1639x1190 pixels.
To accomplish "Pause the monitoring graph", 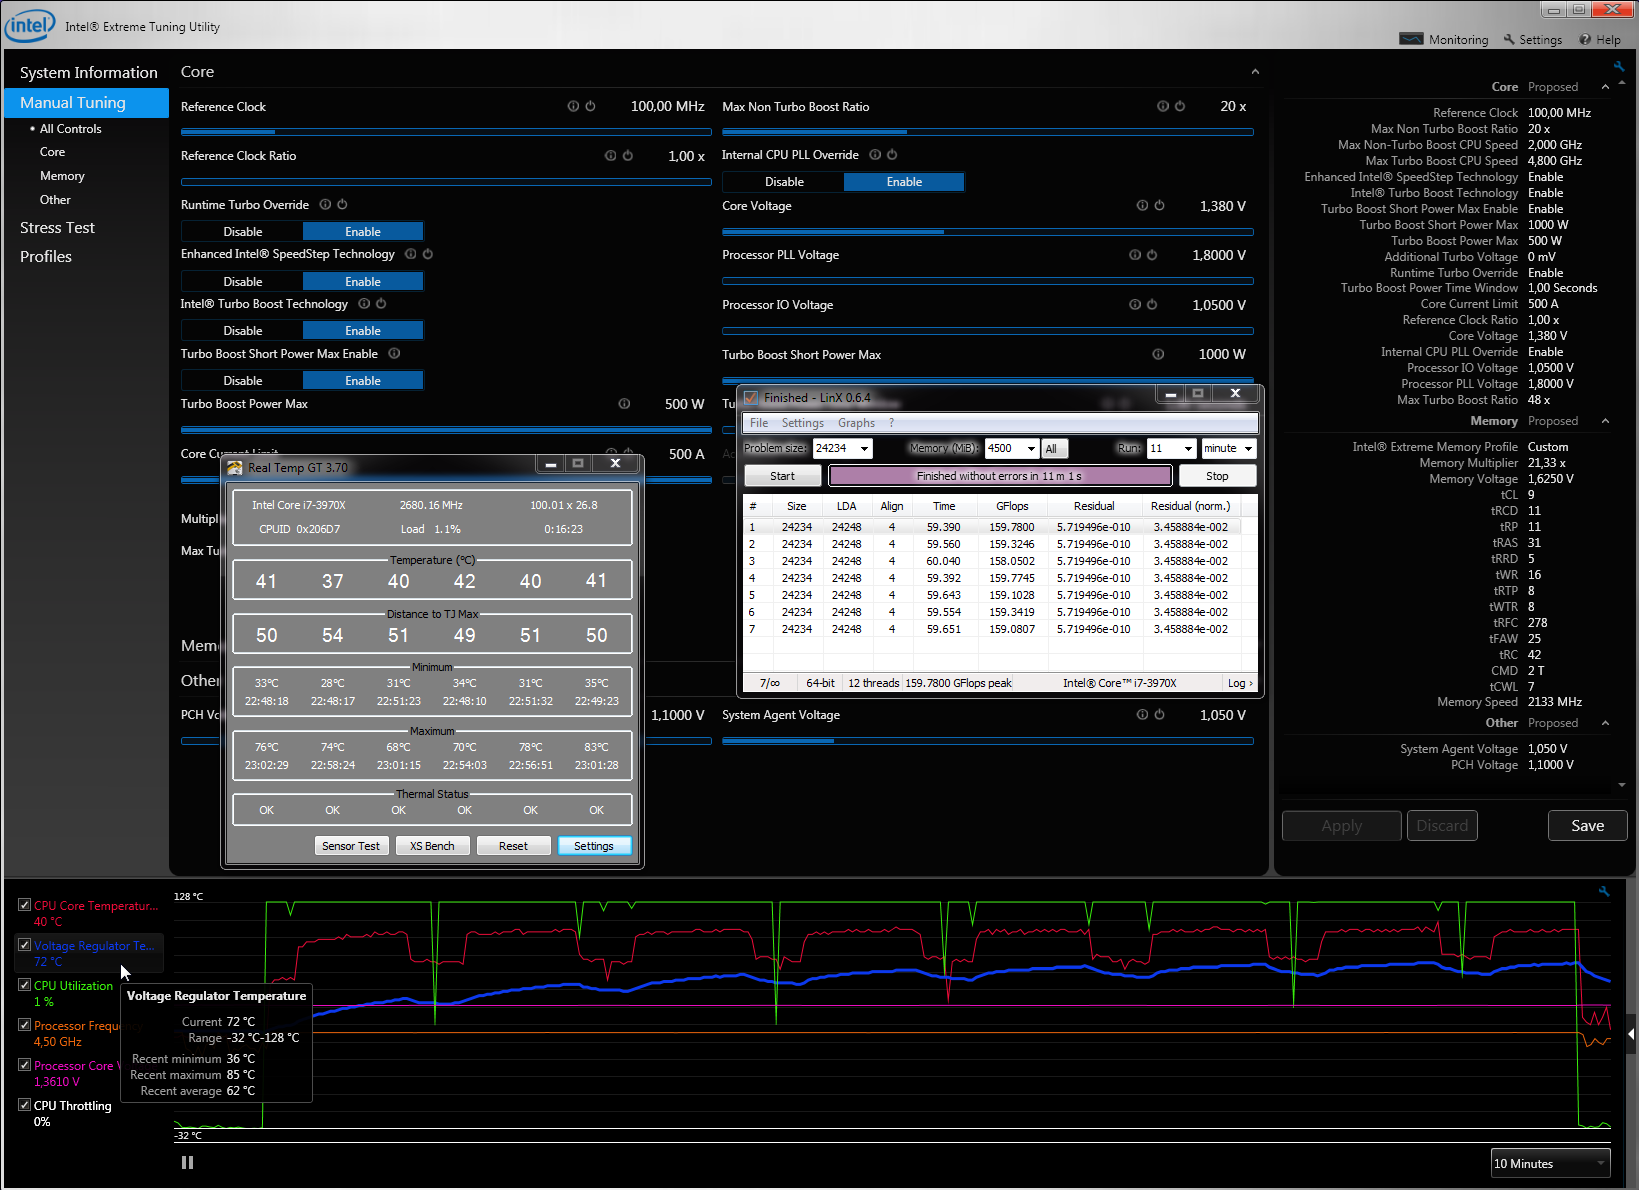I will 187,1162.
